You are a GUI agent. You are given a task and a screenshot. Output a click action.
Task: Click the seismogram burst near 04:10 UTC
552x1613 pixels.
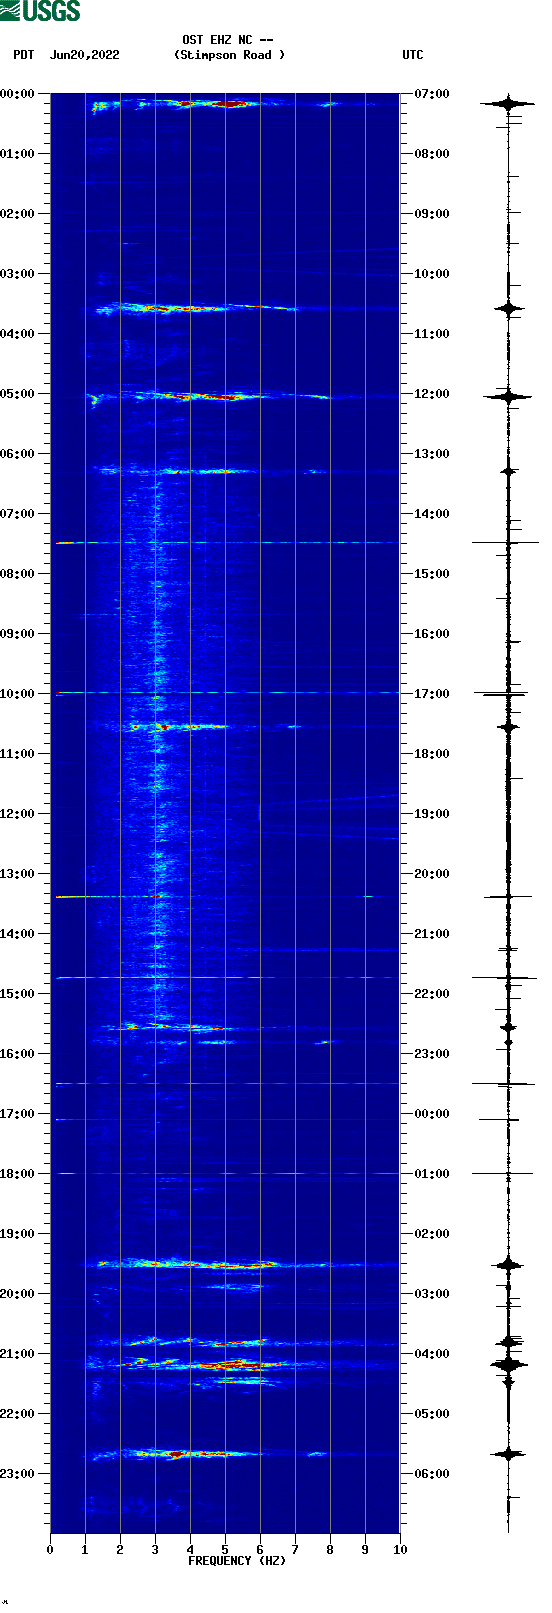pyautogui.click(x=508, y=1364)
